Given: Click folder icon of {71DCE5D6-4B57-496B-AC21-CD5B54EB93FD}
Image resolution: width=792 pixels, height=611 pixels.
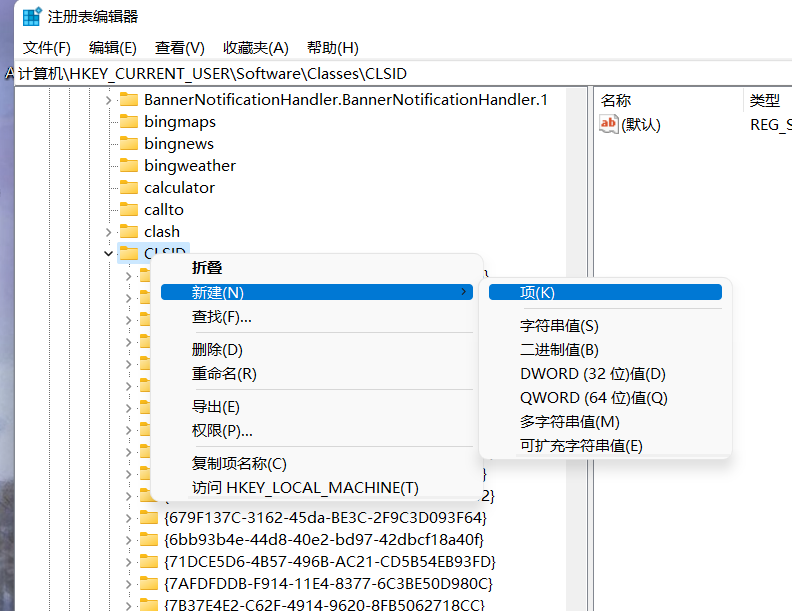Looking at the screenshot, I should click(148, 561).
